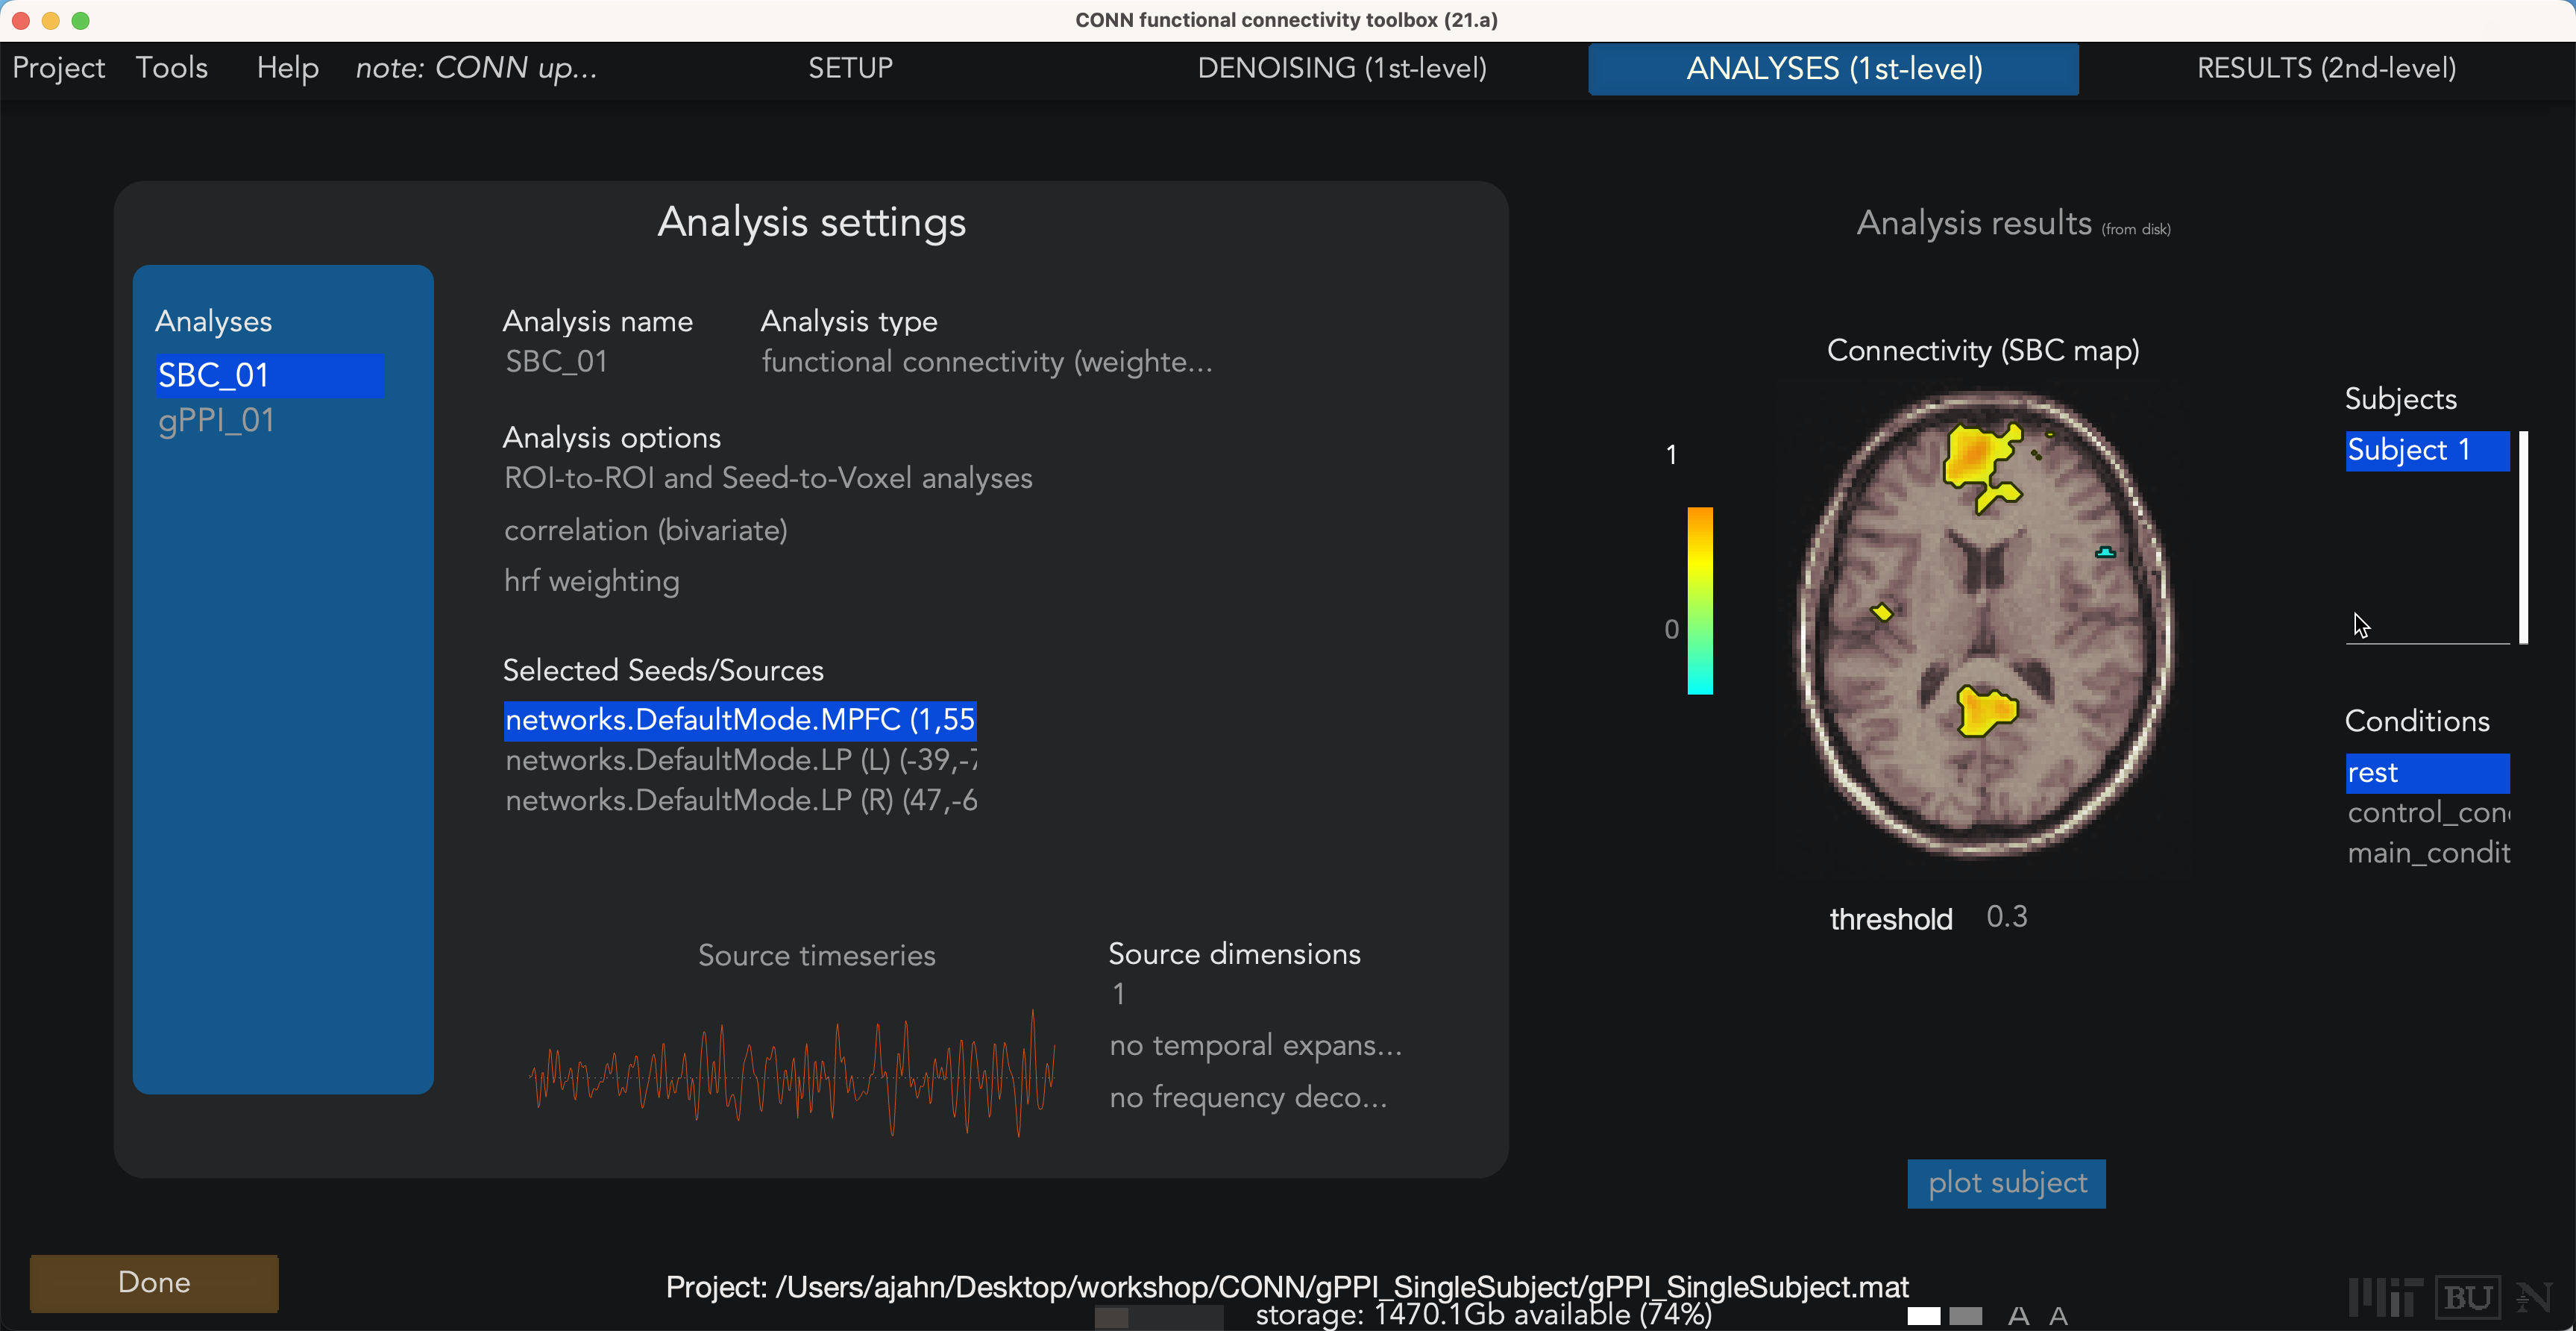The width and height of the screenshot is (2576, 1331).
Task: Open the Analysis type dropdown
Action: (x=987, y=361)
